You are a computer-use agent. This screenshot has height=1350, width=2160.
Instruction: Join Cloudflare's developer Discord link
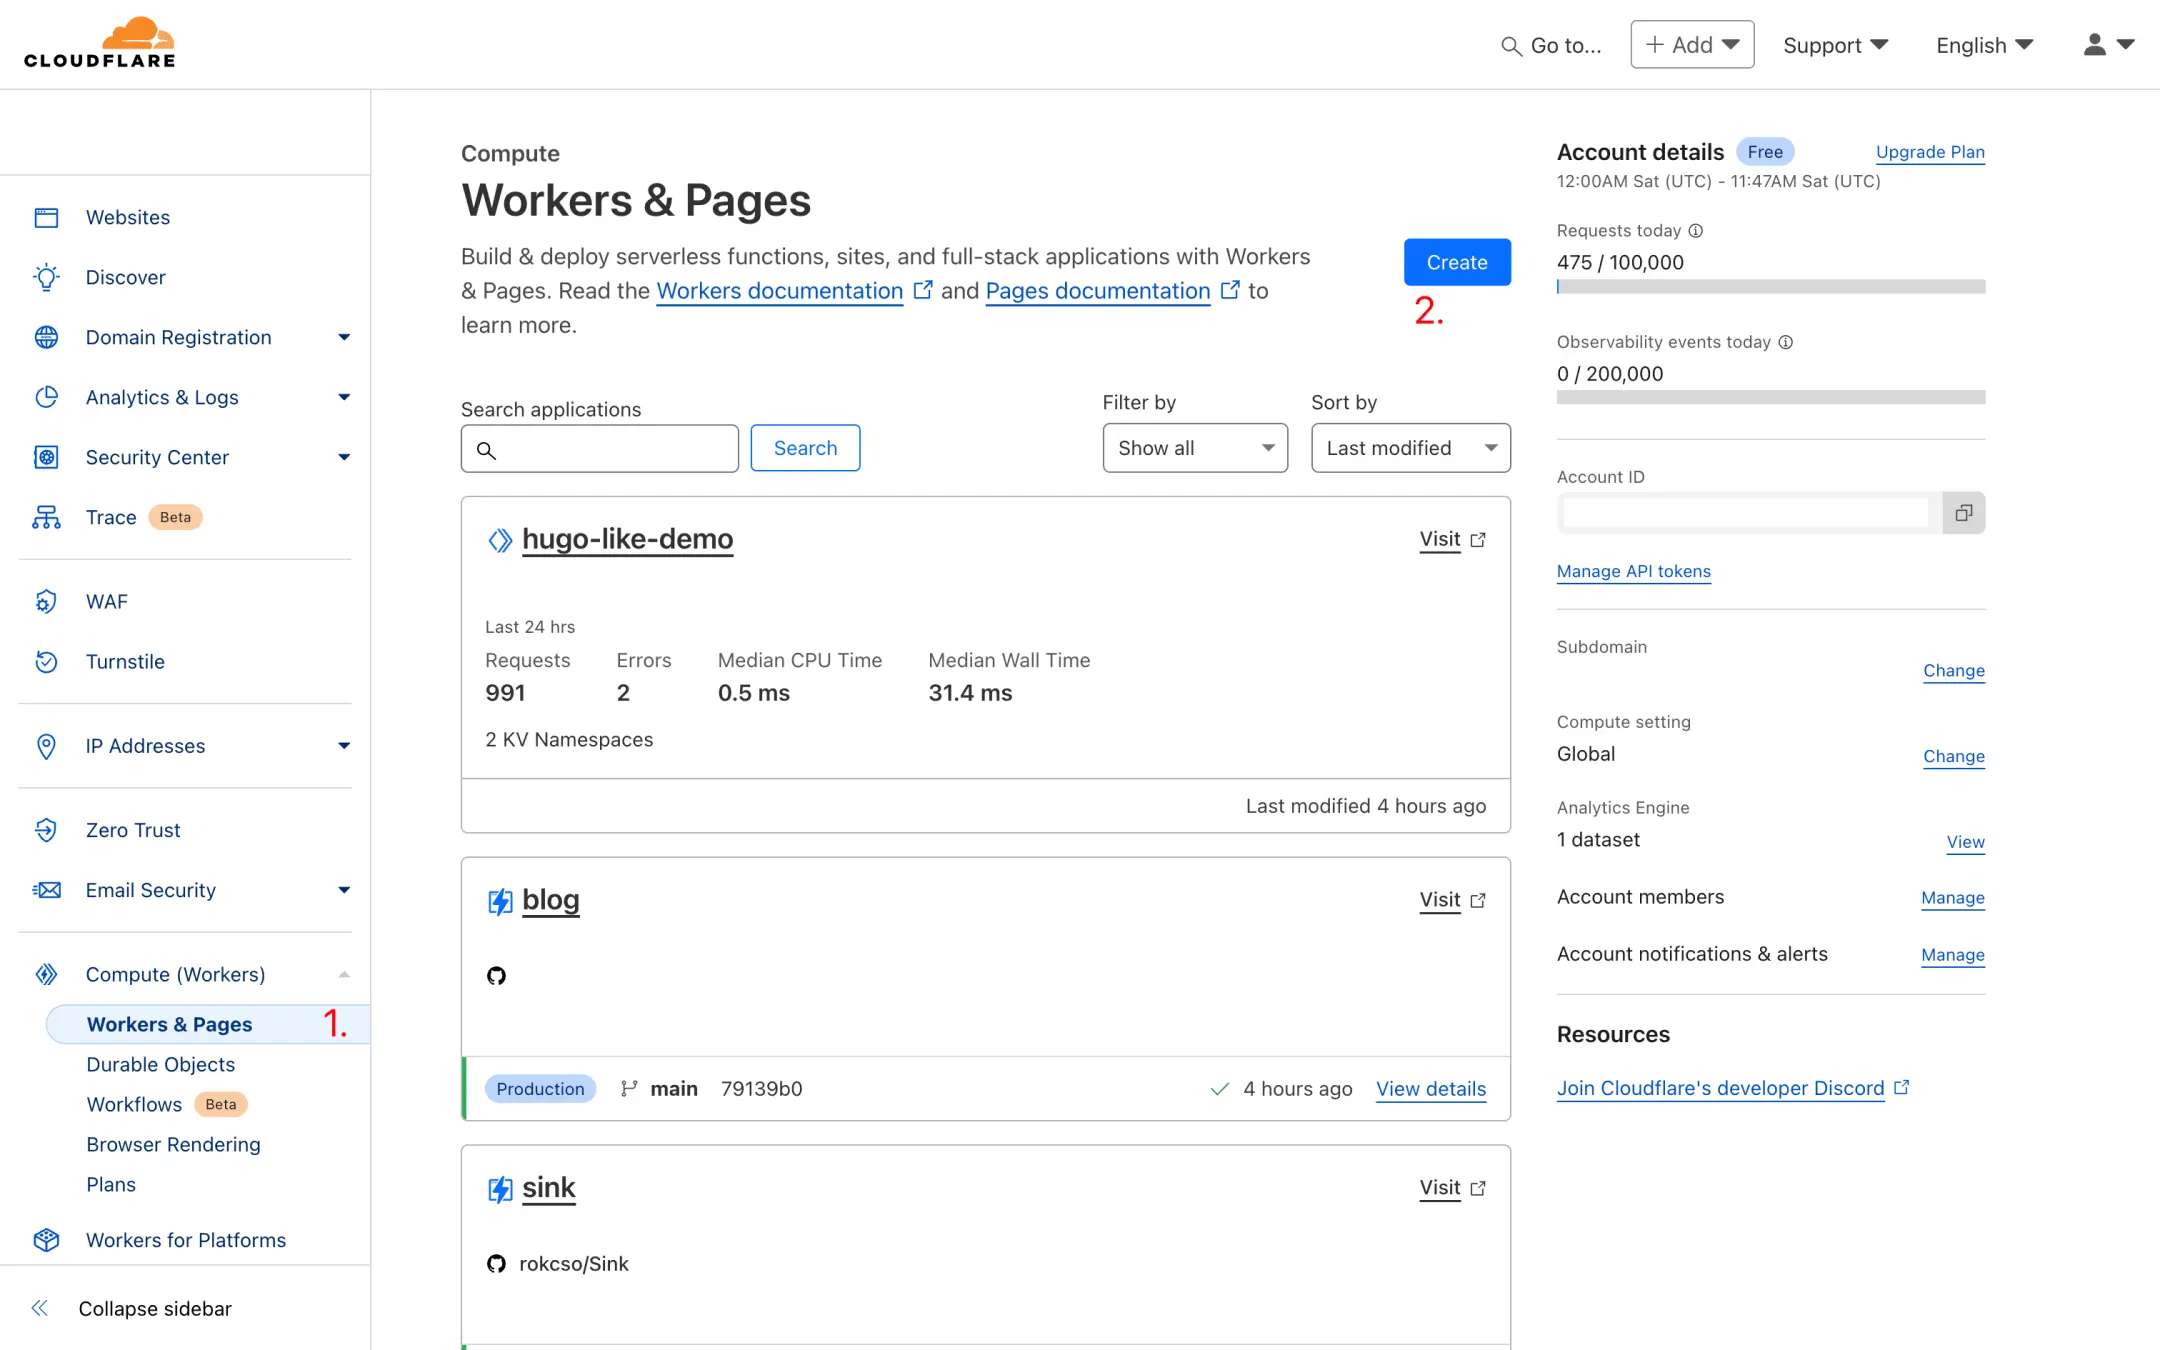pyautogui.click(x=1732, y=1088)
